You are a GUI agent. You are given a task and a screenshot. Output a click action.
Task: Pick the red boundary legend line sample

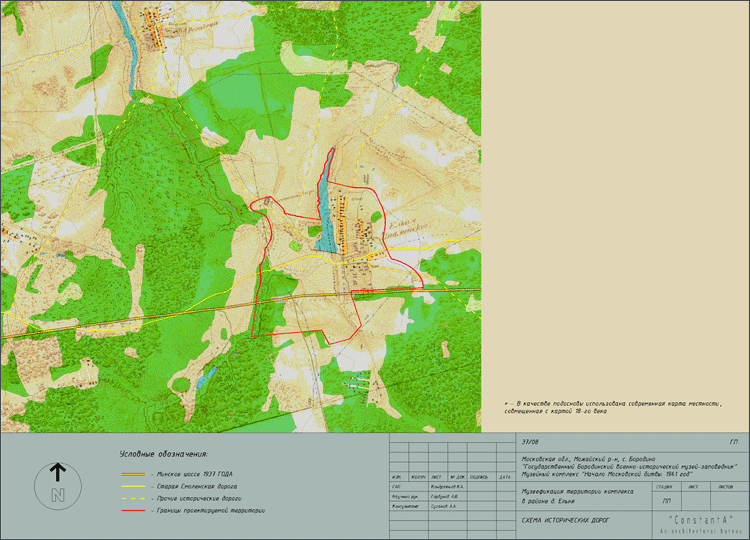[131, 511]
